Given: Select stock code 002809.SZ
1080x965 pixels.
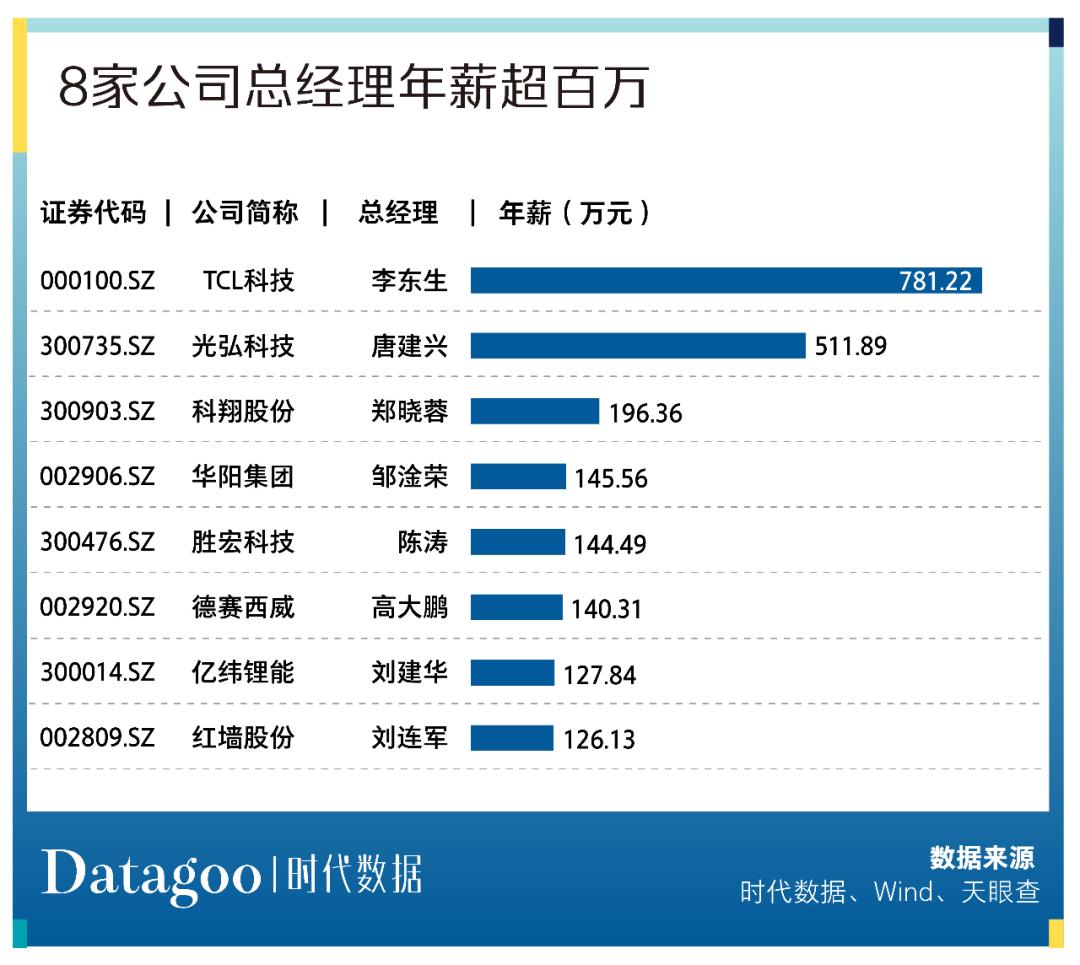Looking at the screenshot, I should coord(98,738).
